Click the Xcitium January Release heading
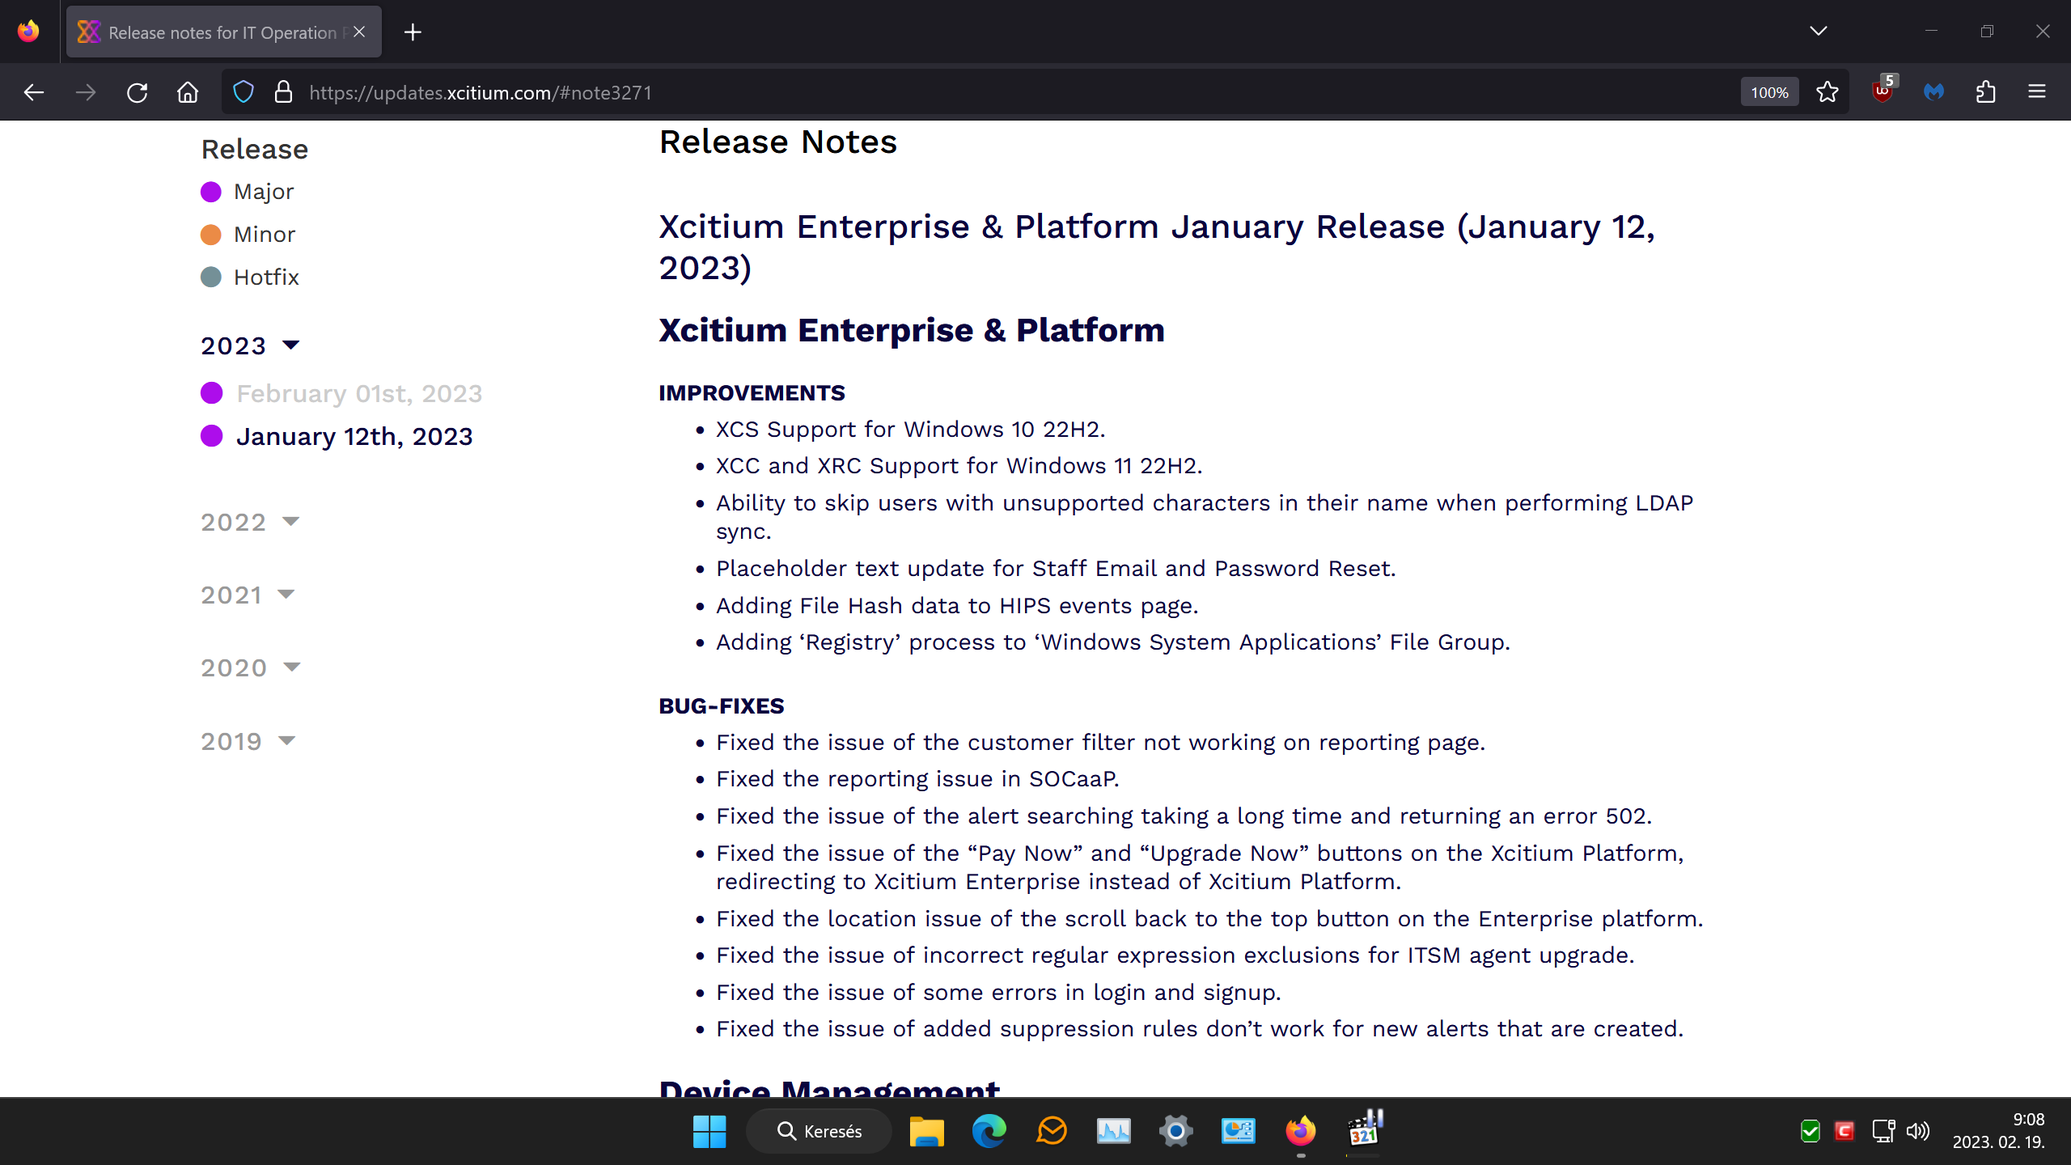Viewport: 2071px width, 1165px height. [1157, 247]
